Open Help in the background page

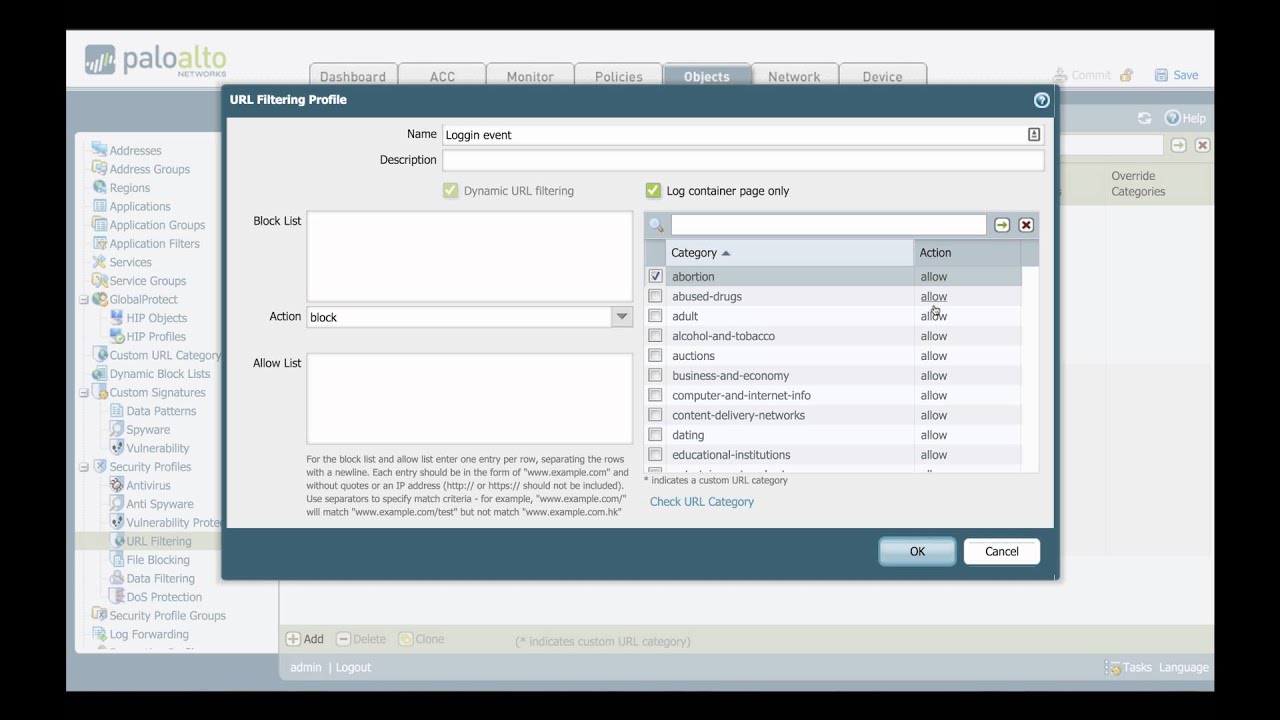(1186, 118)
